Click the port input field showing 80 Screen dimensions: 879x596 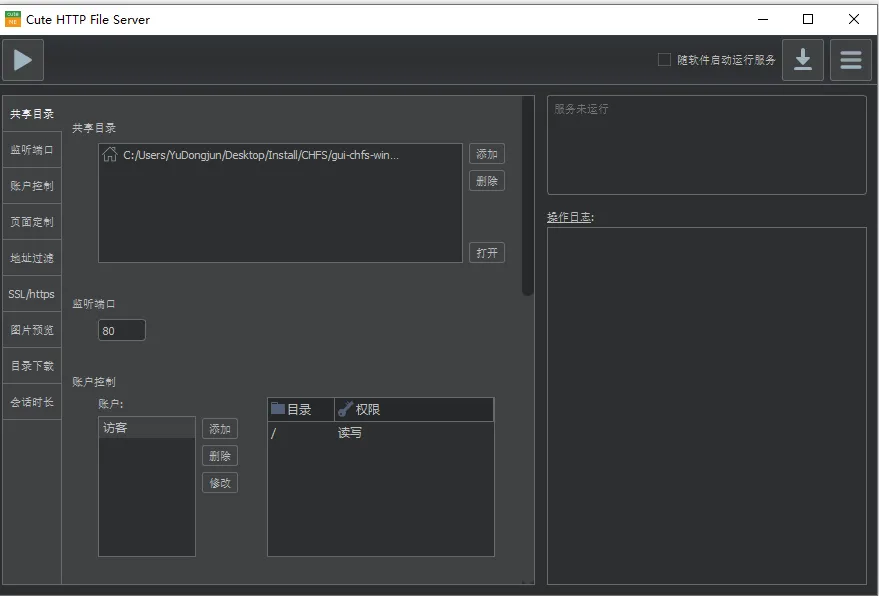click(122, 330)
